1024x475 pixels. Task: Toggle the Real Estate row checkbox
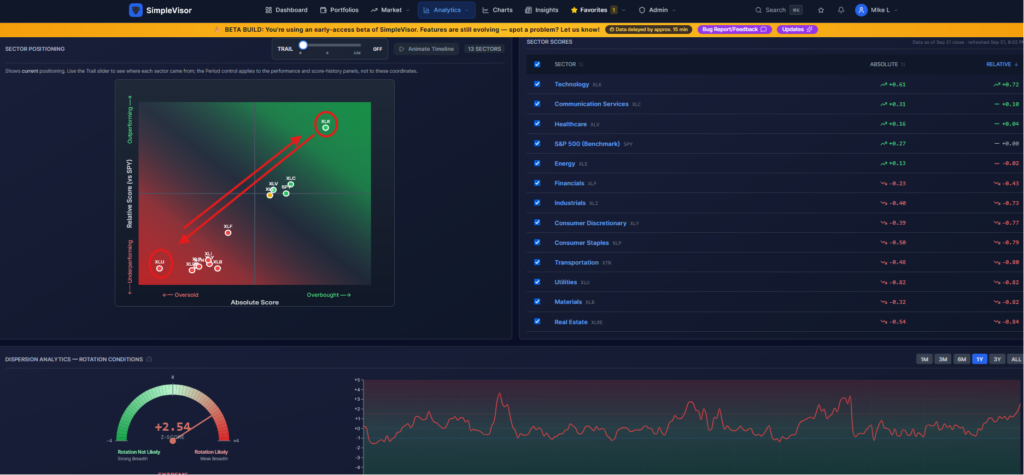pyautogui.click(x=537, y=321)
